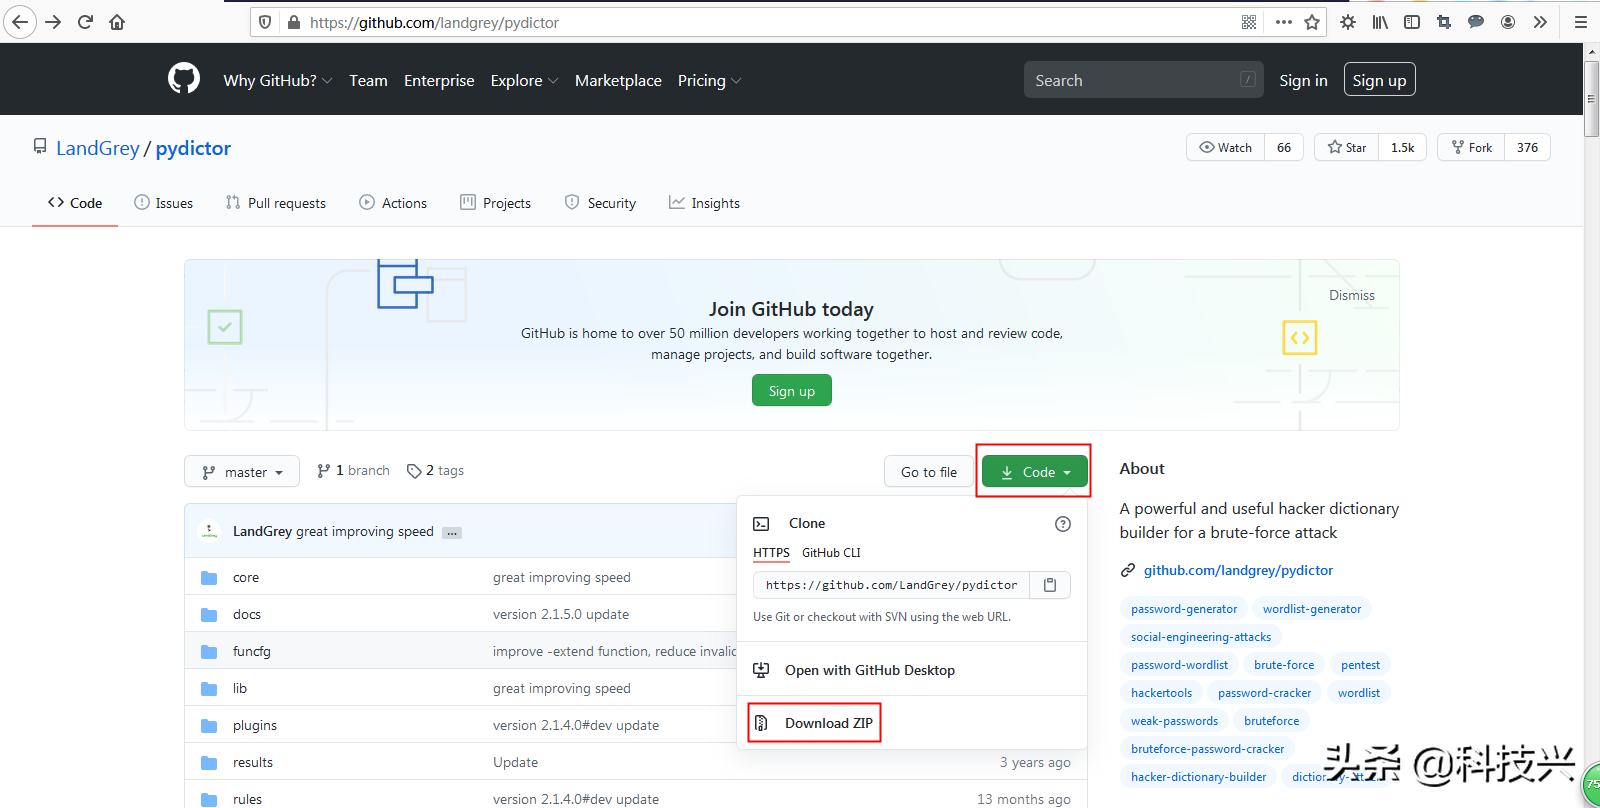1600x808 pixels.
Task: Click the LandGrey commit author avatar
Action: tap(210, 531)
